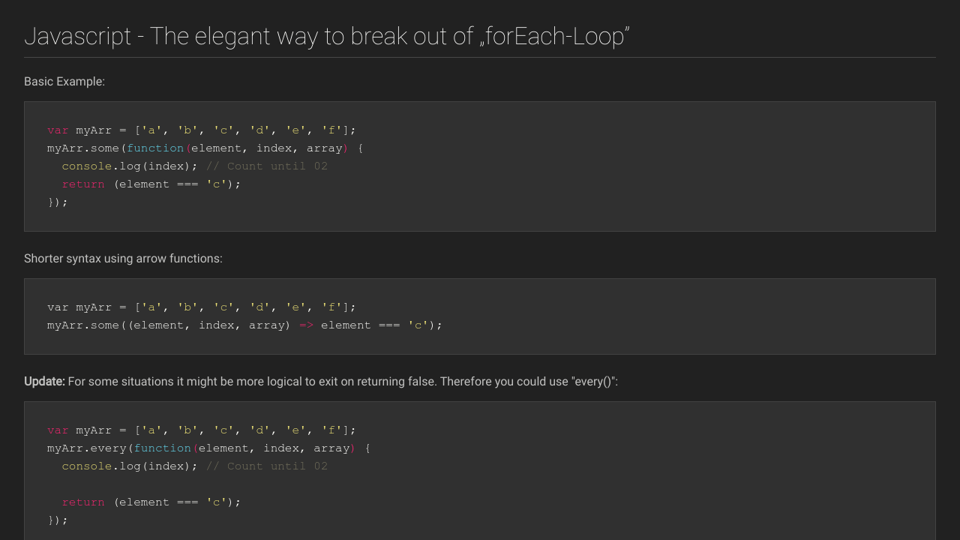Click the 'c' string after === in arrow-function line

point(420,325)
